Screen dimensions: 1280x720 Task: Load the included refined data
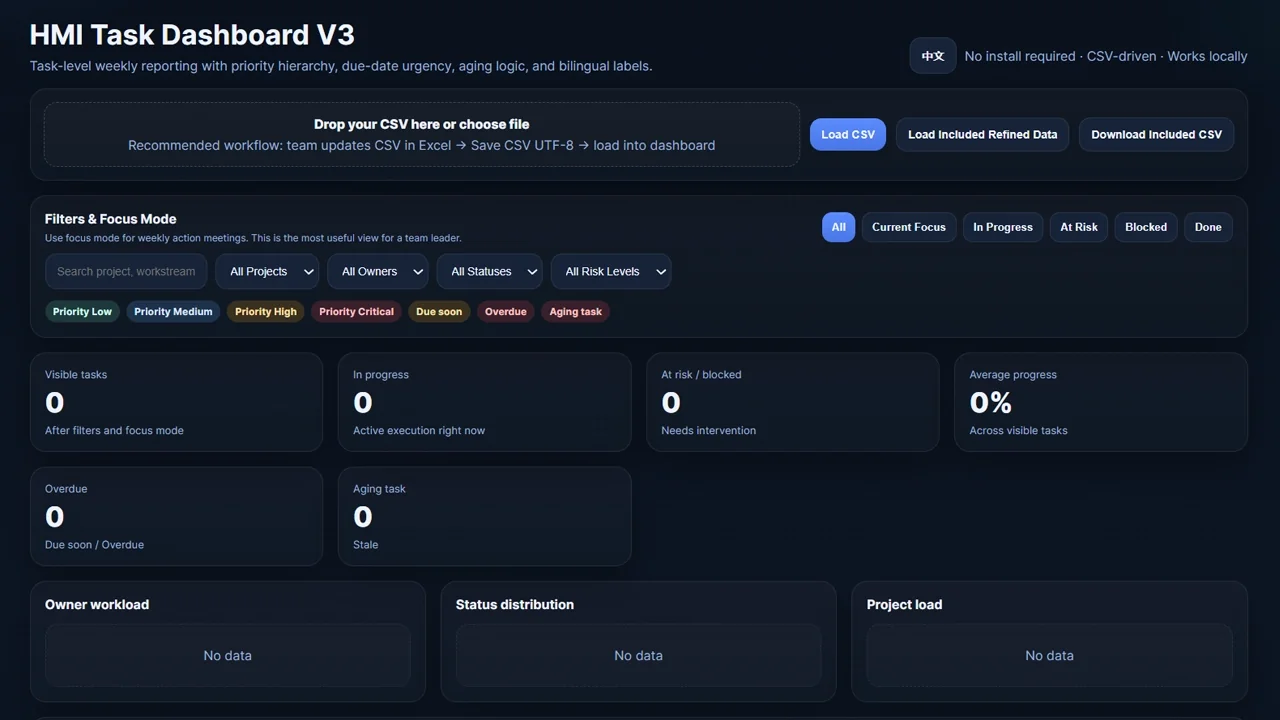(982, 135)
